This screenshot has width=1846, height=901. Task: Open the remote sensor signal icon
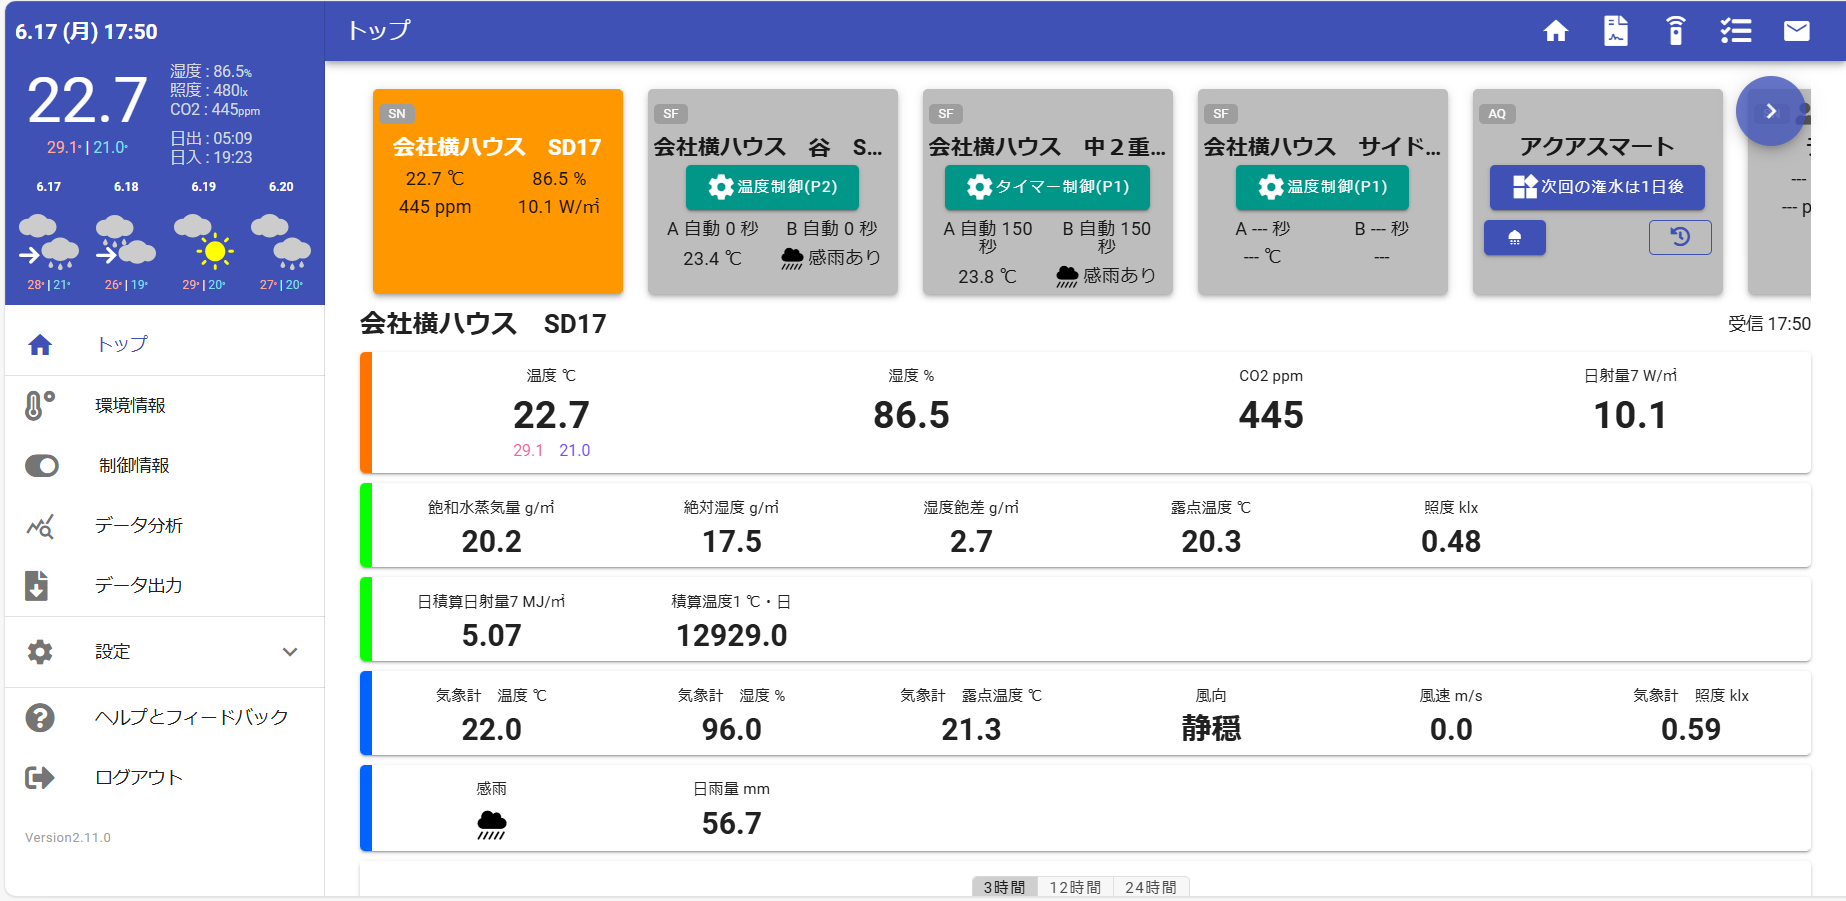click(1675, 31)
